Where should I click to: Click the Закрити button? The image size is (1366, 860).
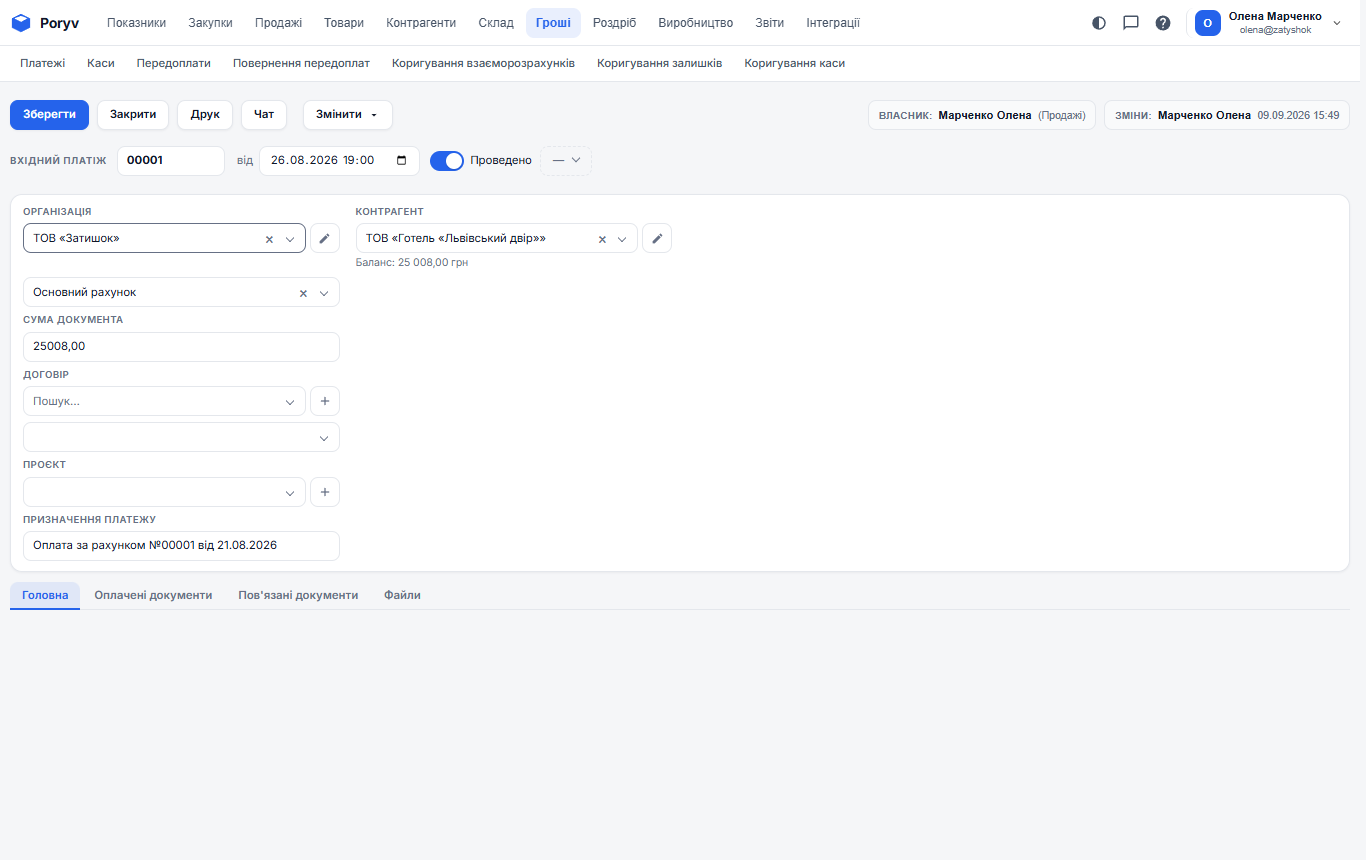click(x=133, y=115)
